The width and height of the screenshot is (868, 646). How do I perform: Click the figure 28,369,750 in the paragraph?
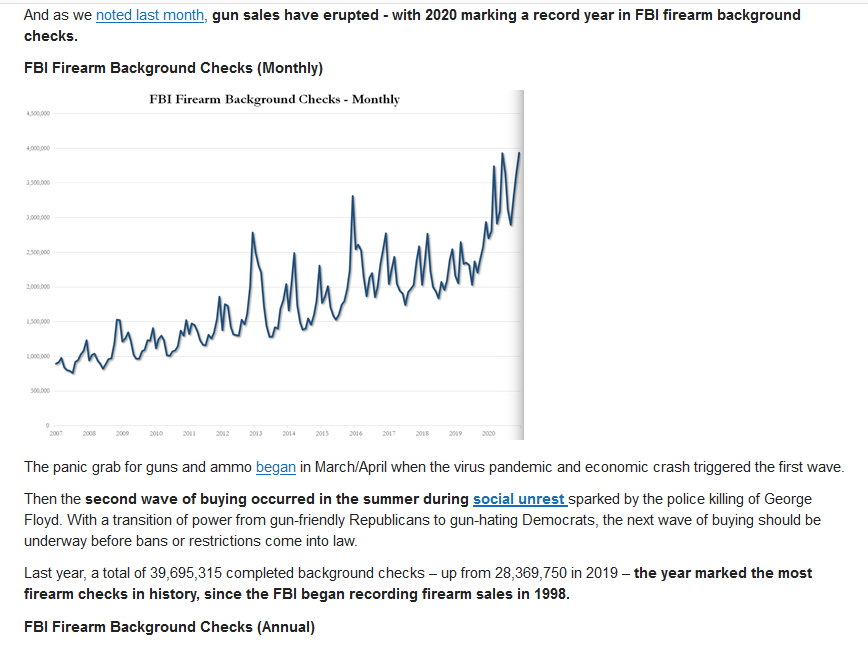point(529,573)
